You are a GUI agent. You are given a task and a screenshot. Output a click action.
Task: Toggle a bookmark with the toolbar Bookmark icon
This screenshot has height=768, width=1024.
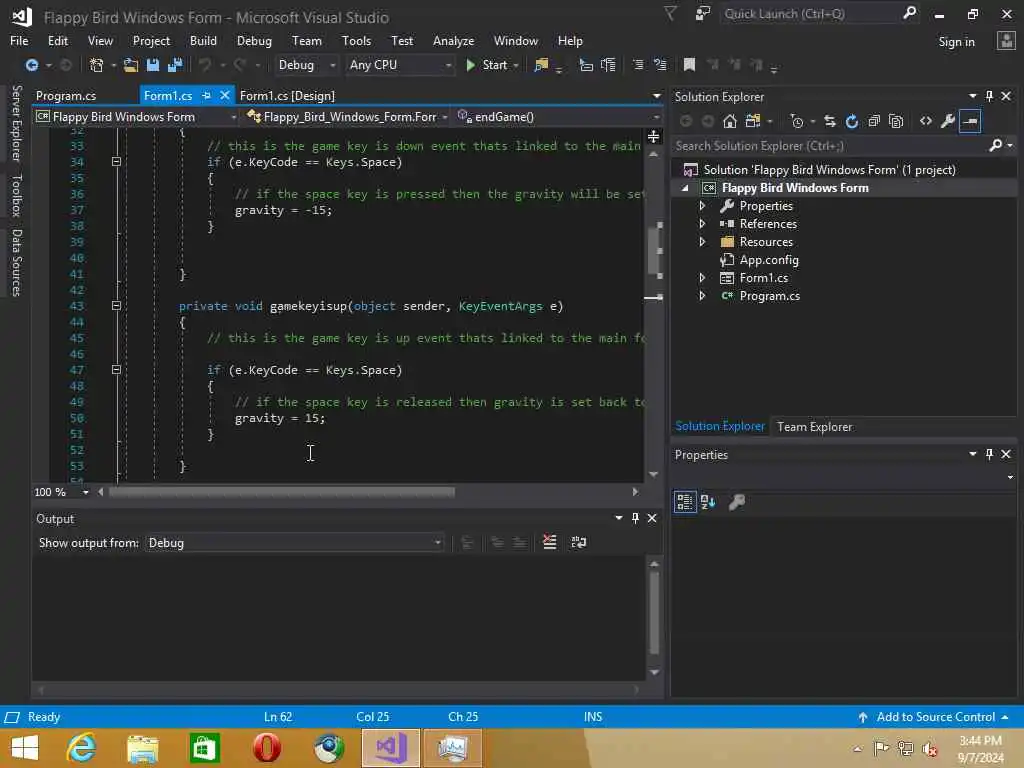click(x=689, y=65)
